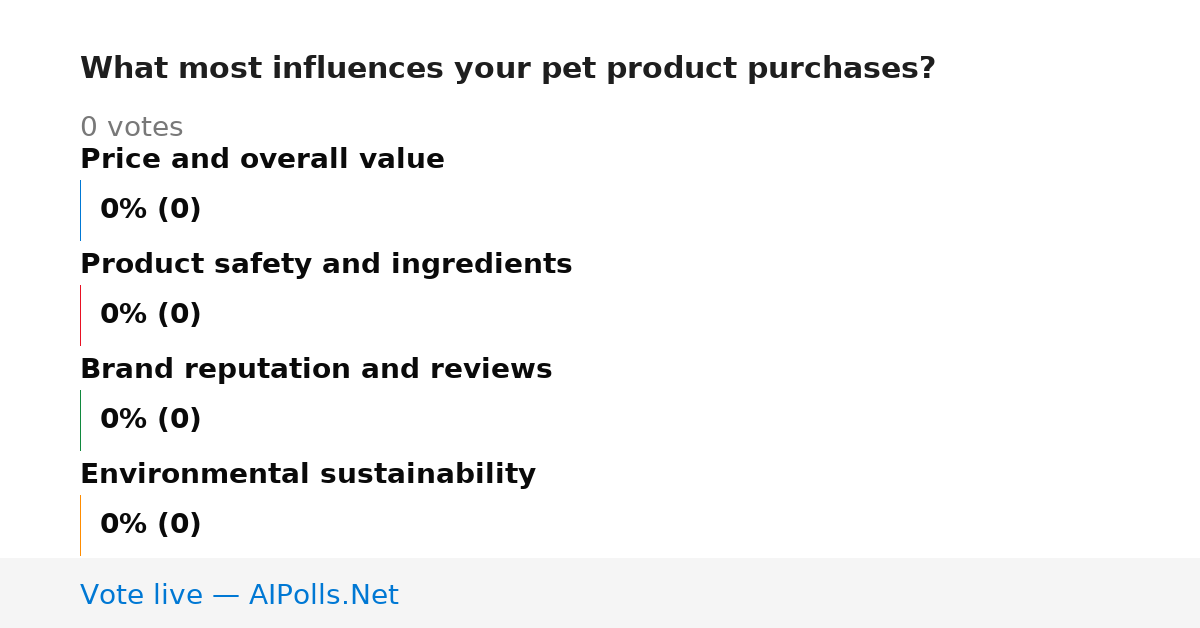Select Brand reputation and reviews option
The height and width of the screenshot is (628, 1200).
(x=316, y=369)
